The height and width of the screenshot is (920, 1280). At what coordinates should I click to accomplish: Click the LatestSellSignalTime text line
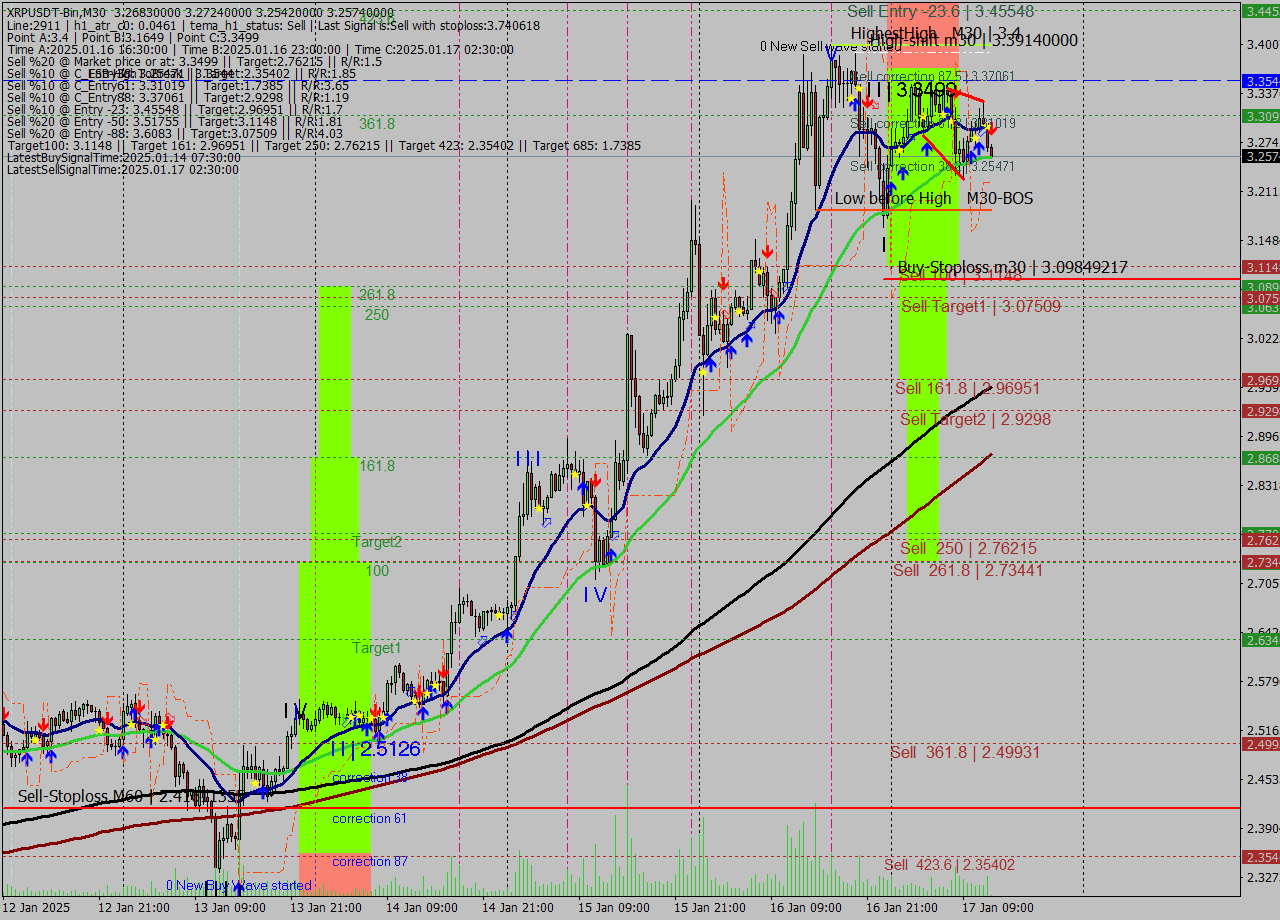click(122, 169)
